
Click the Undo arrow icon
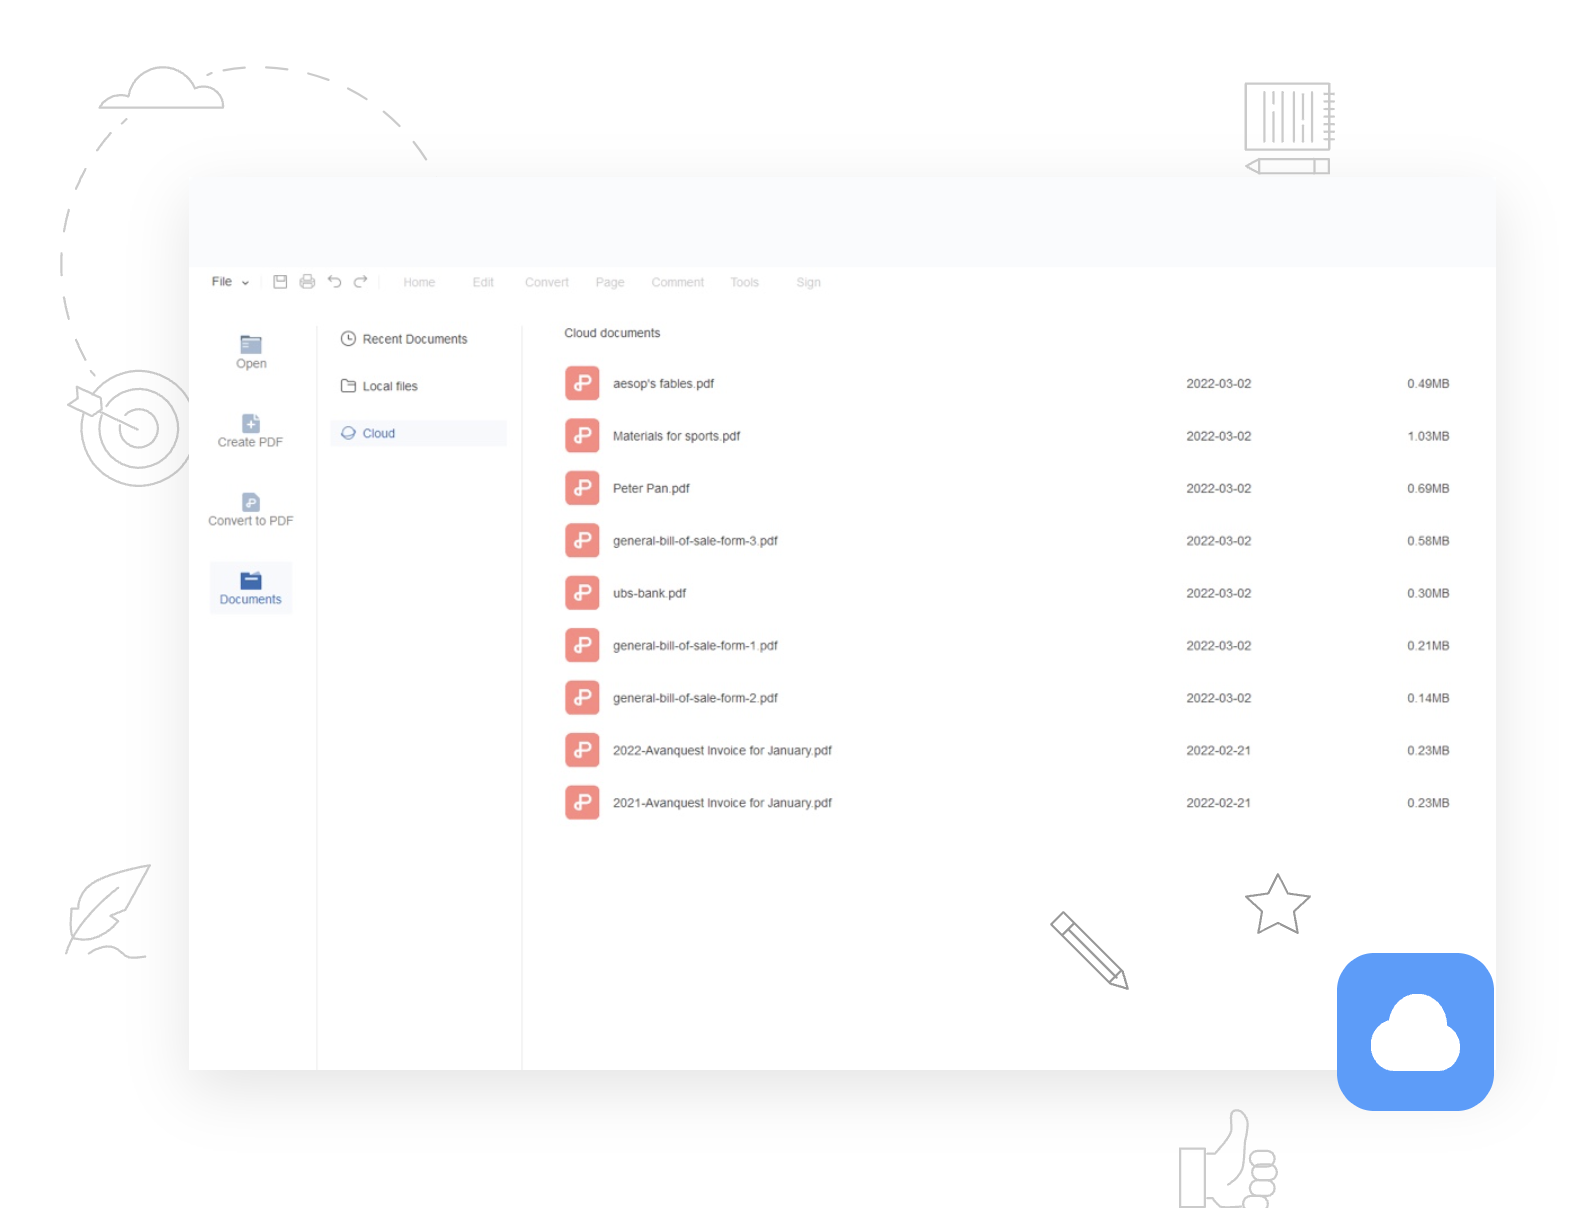point(334,282)
